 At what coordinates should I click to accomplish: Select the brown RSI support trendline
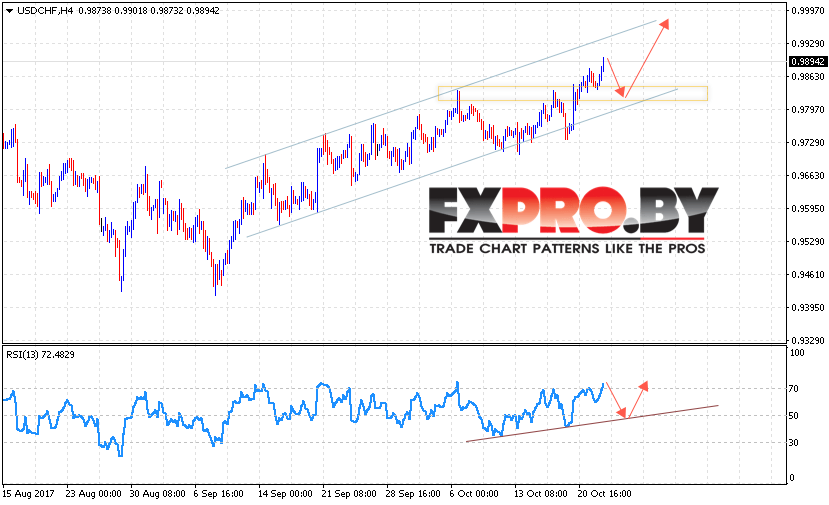point(592,423)
